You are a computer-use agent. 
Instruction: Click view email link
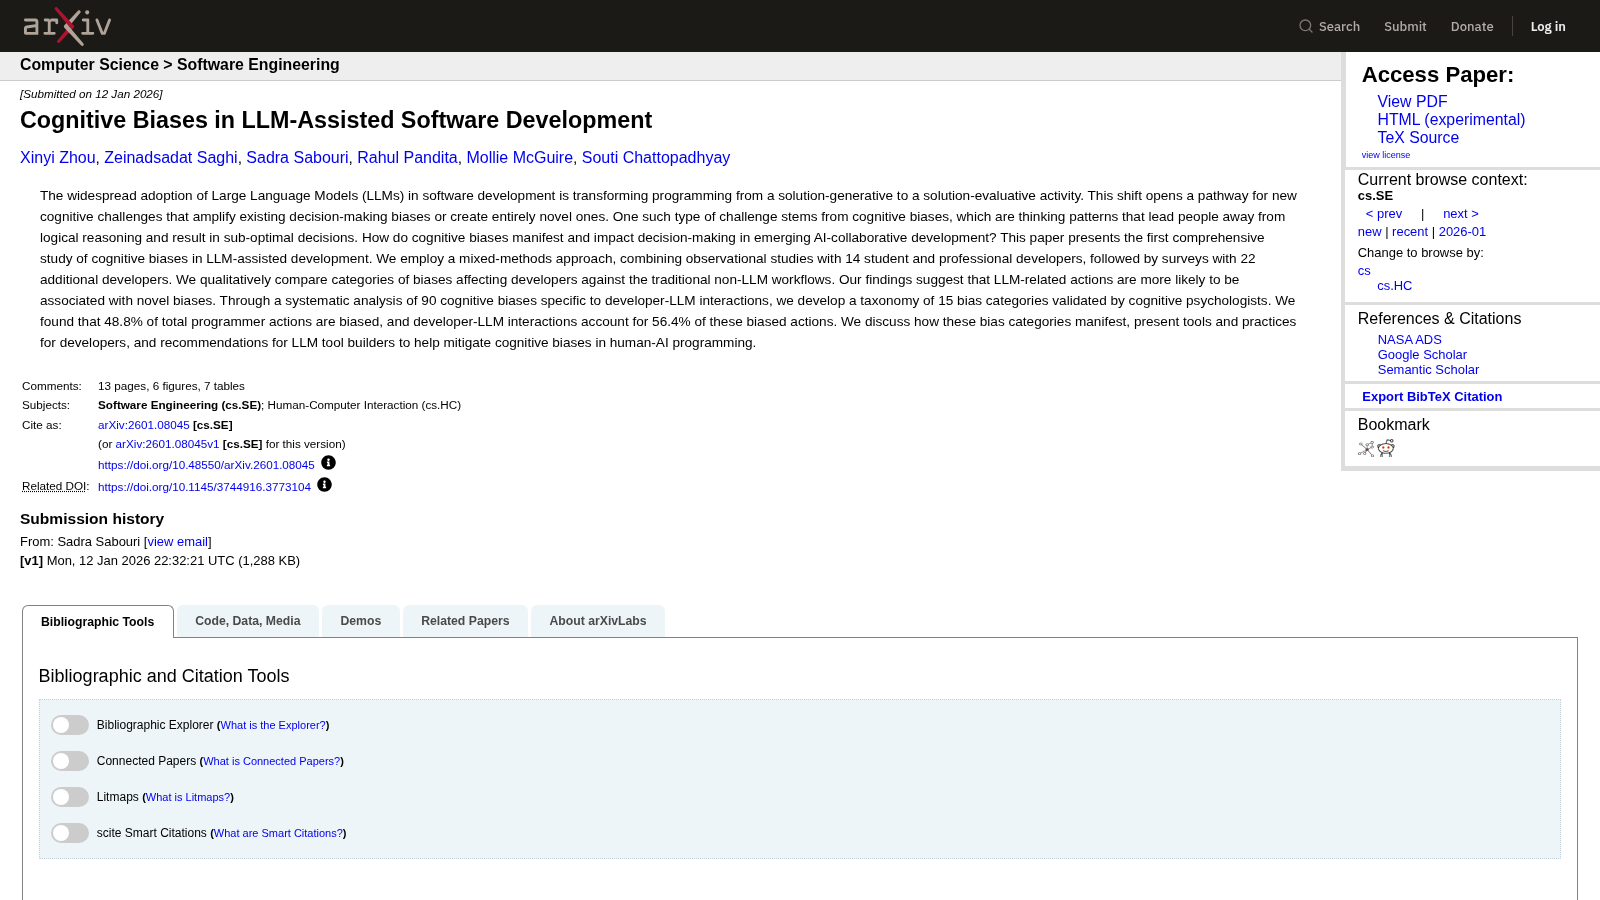point(178,542)
